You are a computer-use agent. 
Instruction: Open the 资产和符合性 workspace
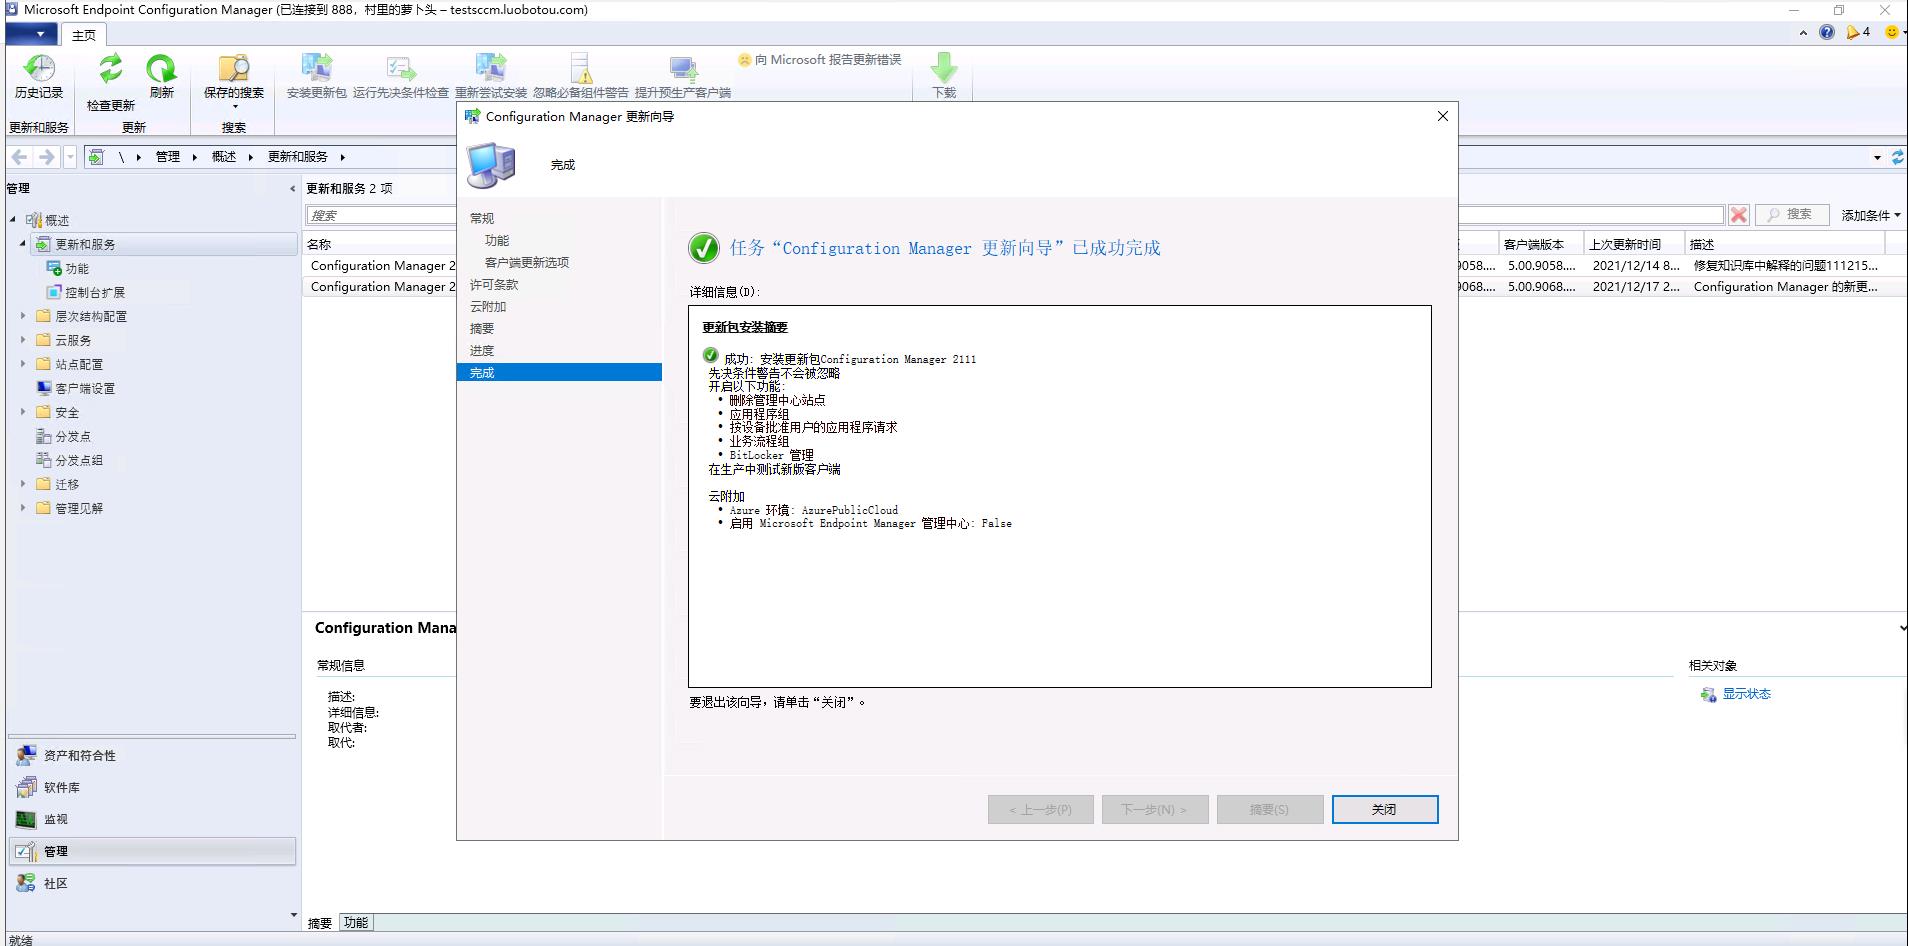[152, 755]
